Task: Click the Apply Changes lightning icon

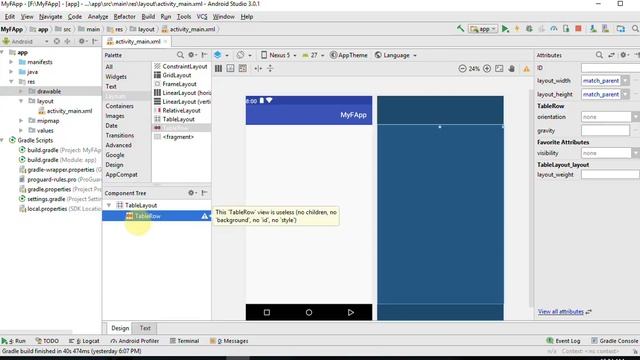Action: point(517,29)
